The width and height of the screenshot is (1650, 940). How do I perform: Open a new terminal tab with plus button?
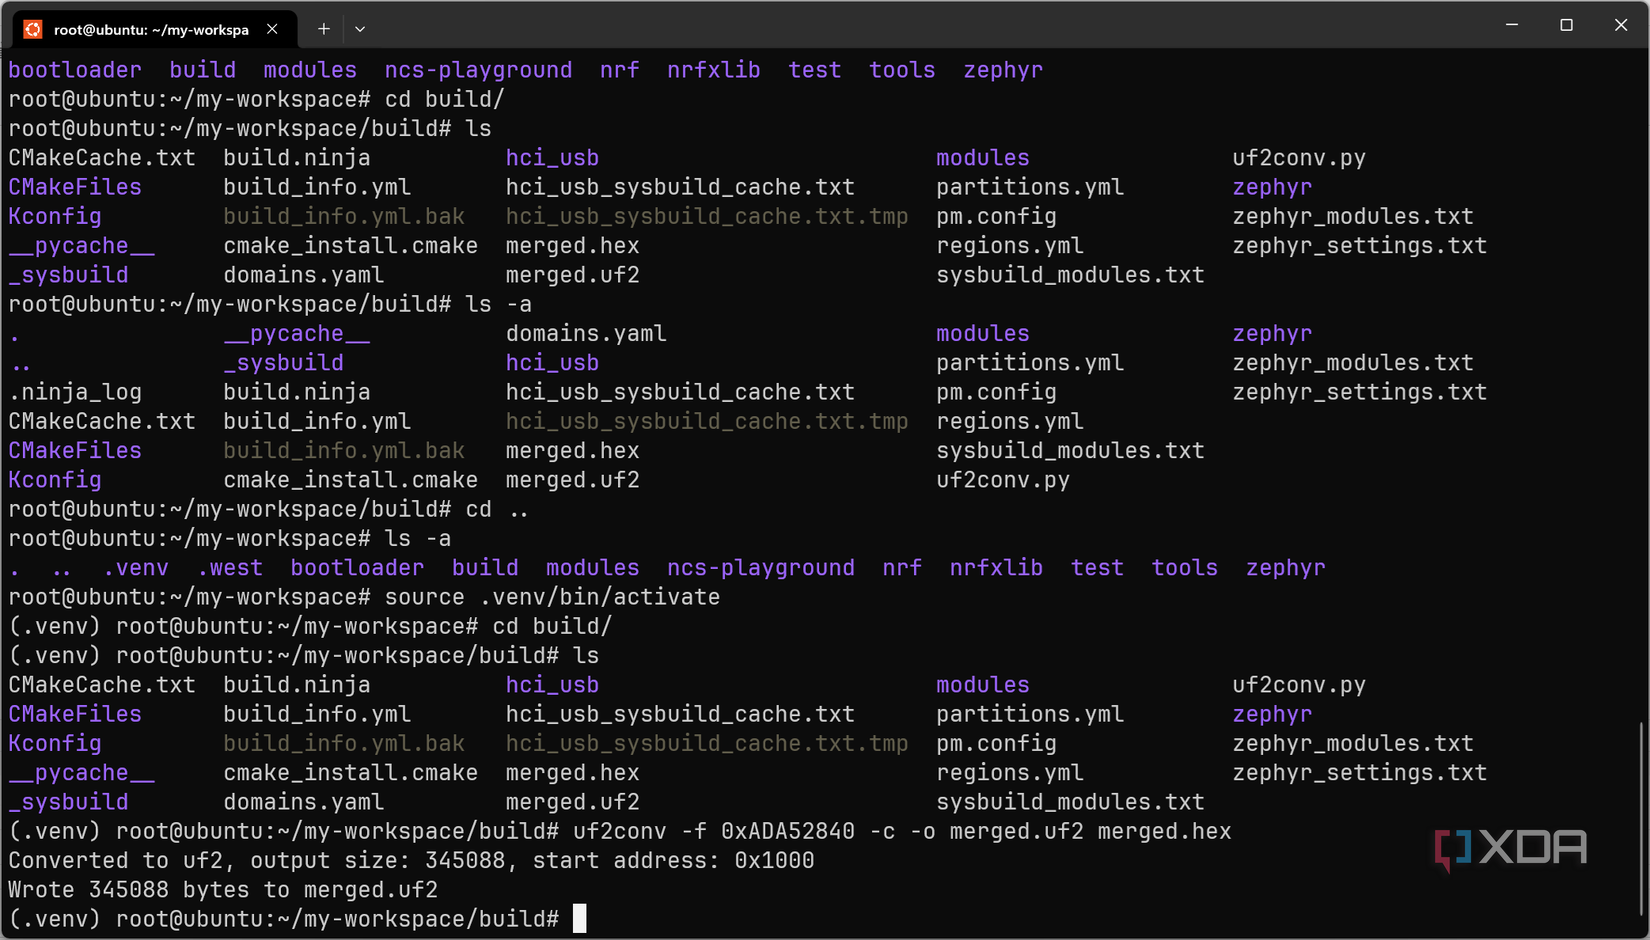(323, 29)
